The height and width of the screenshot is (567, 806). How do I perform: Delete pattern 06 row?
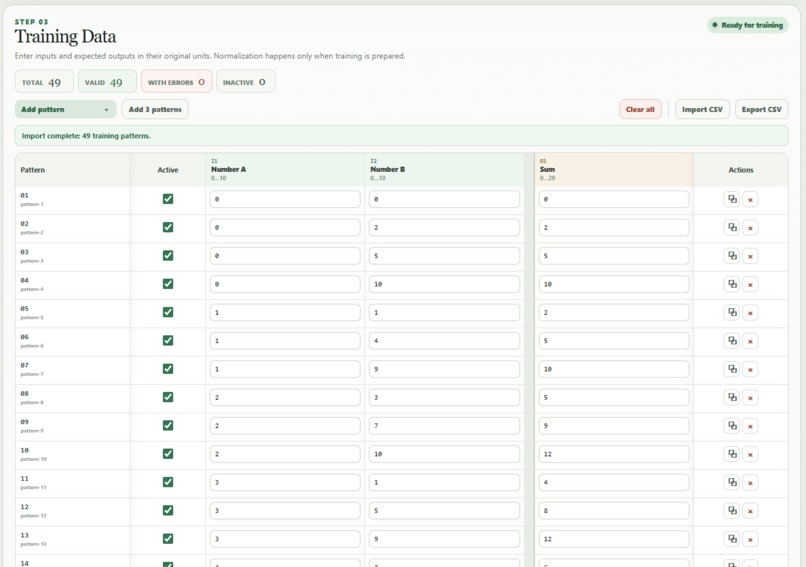pyautogui.click(x=750, y=341)
